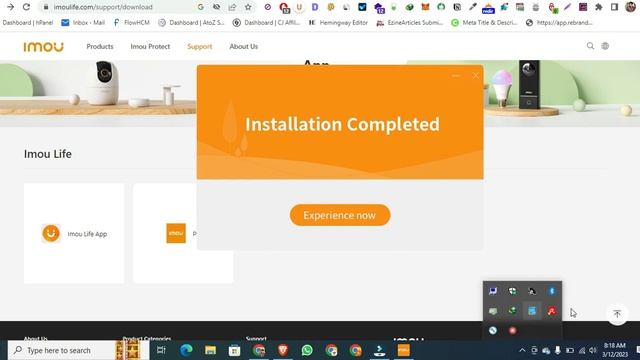
Task: Open the Products menu
Action: (x=100, y=47)
